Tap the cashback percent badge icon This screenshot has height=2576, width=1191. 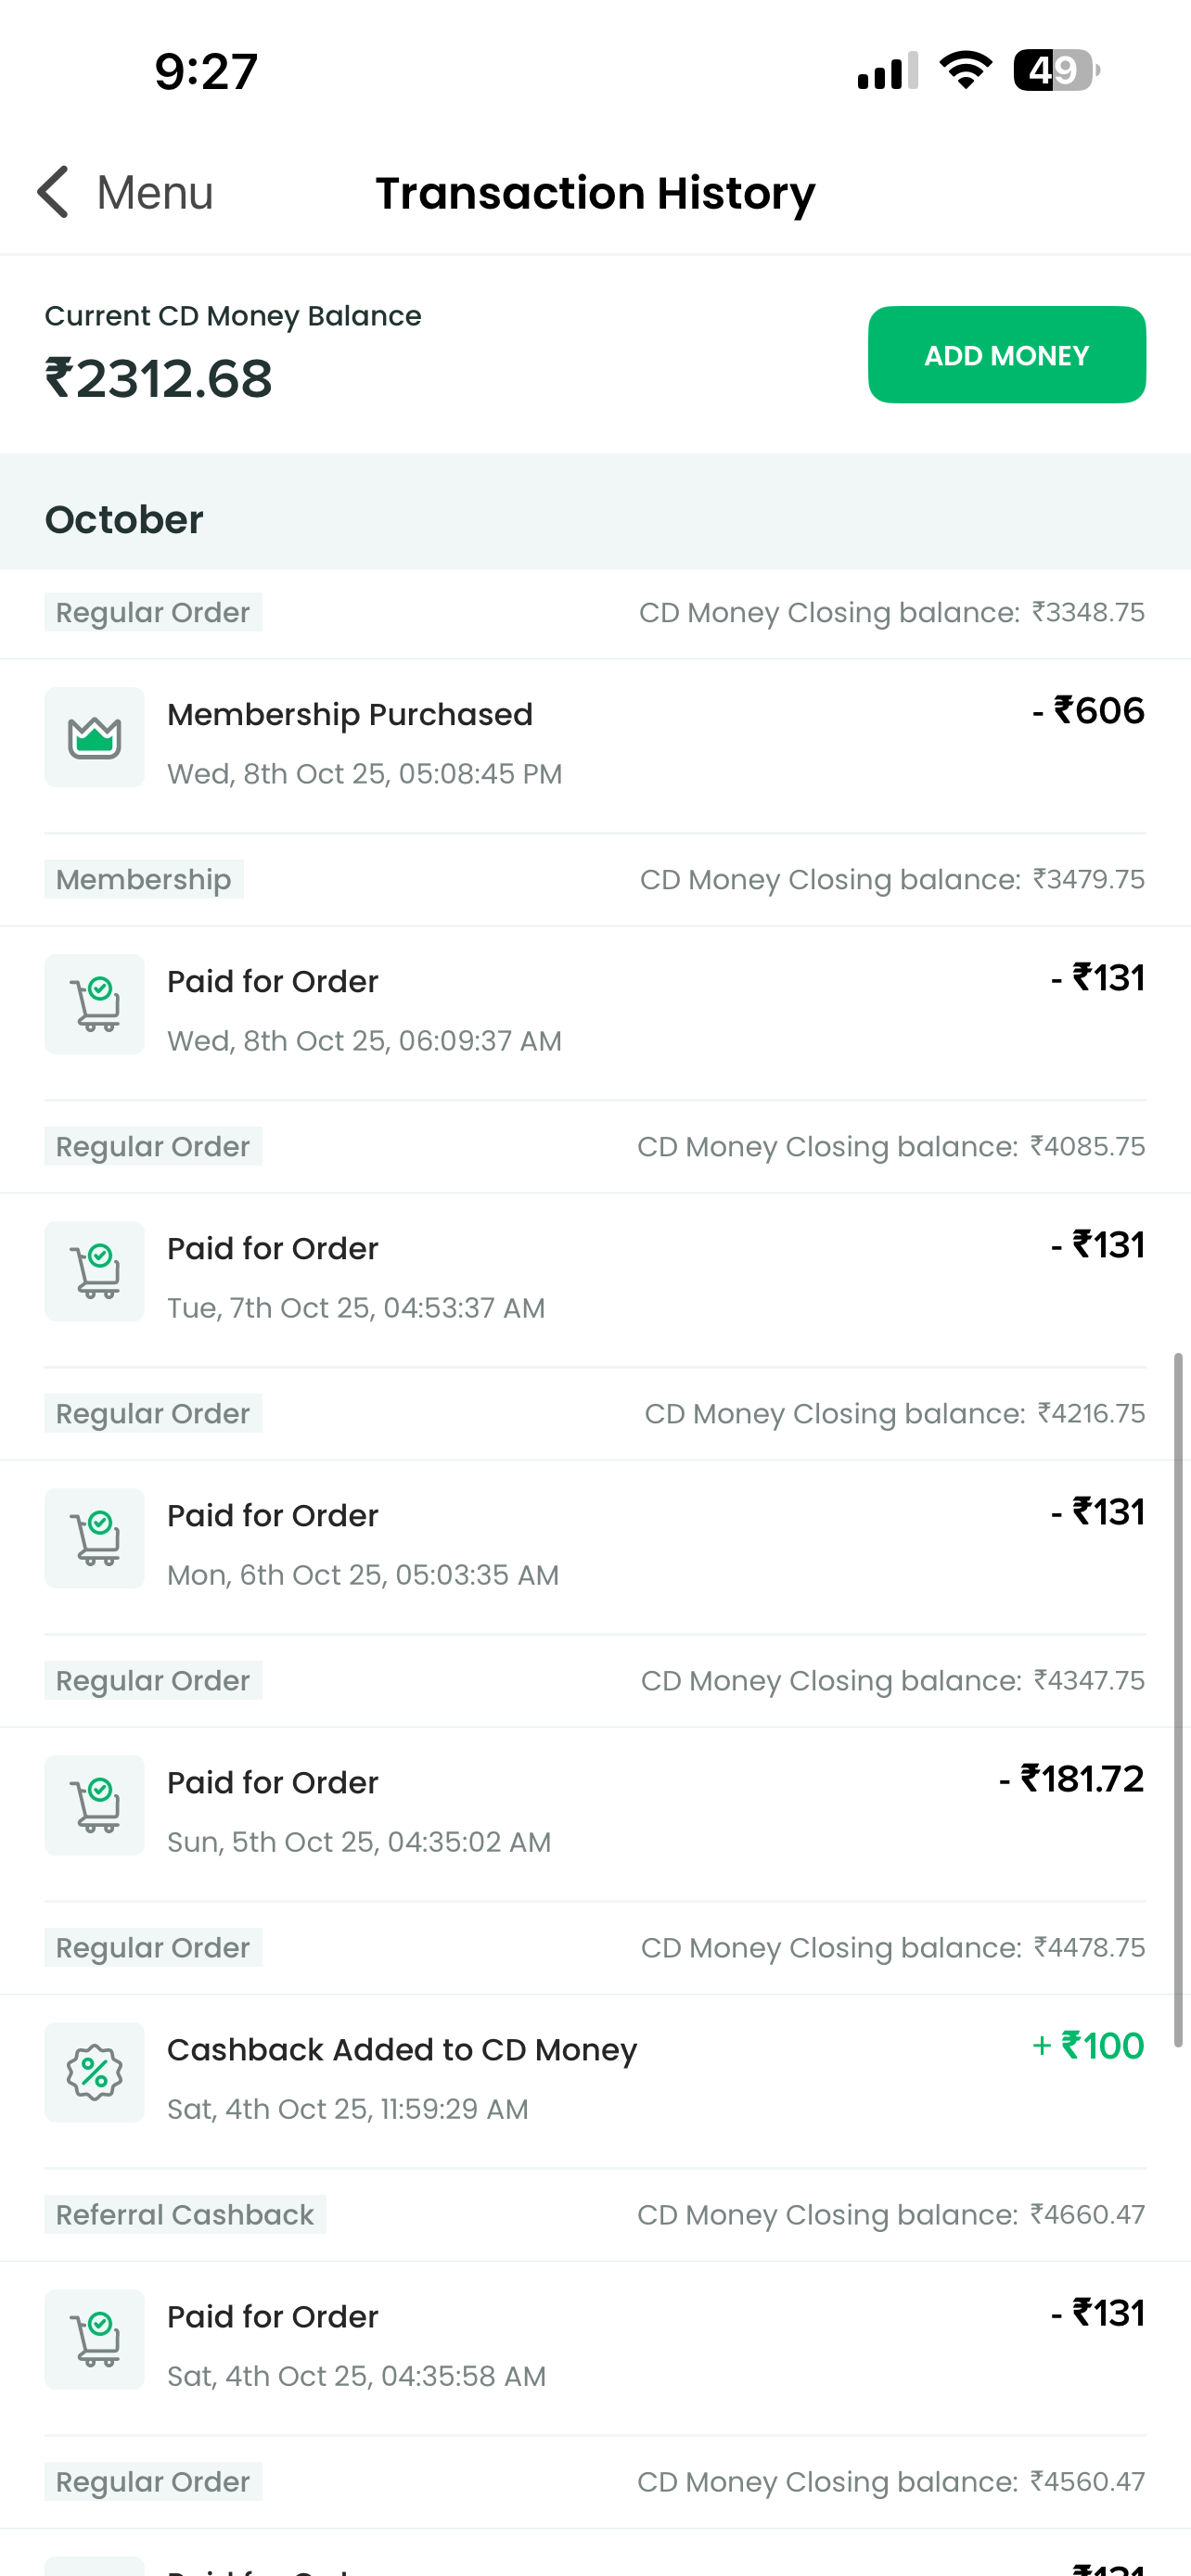95,2073
